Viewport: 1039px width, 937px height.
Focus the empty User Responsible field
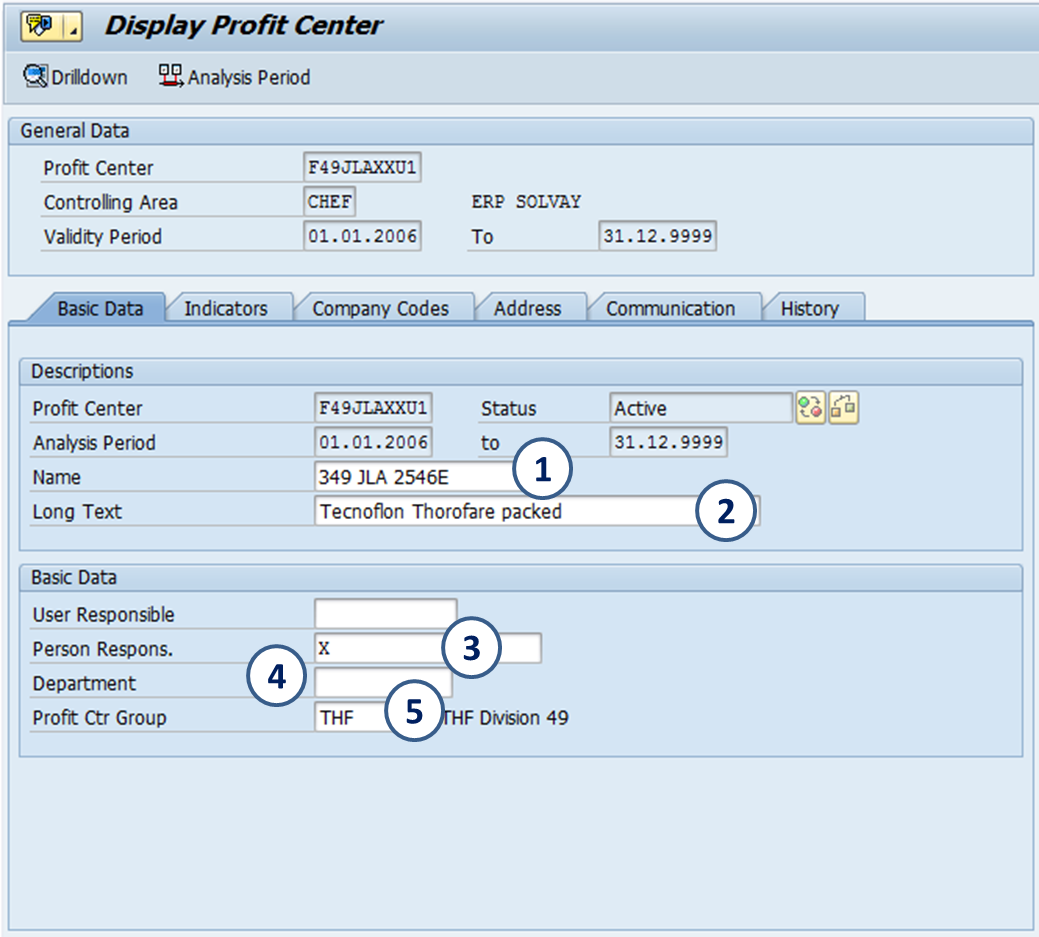point(385,614)
